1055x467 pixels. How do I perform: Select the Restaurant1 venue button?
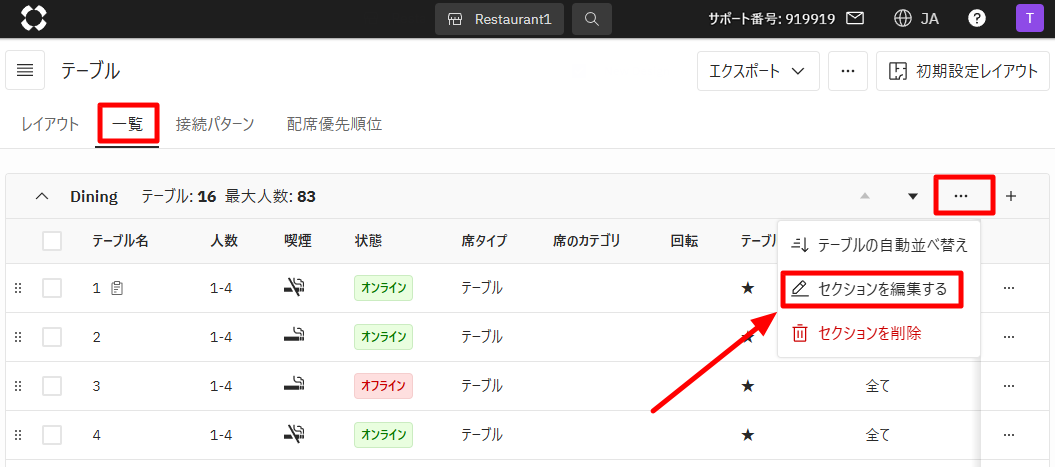(x=499, y=19)
